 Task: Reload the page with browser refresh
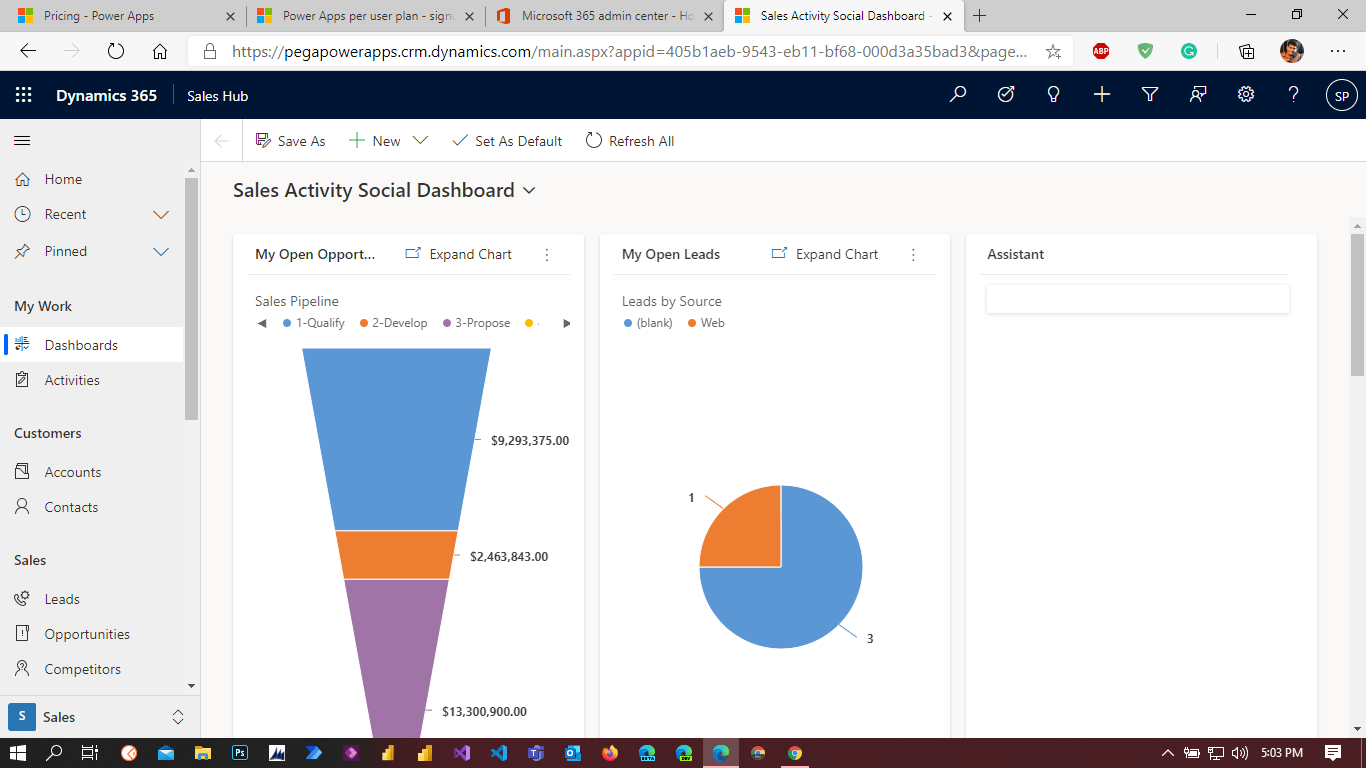click(115, 51)
